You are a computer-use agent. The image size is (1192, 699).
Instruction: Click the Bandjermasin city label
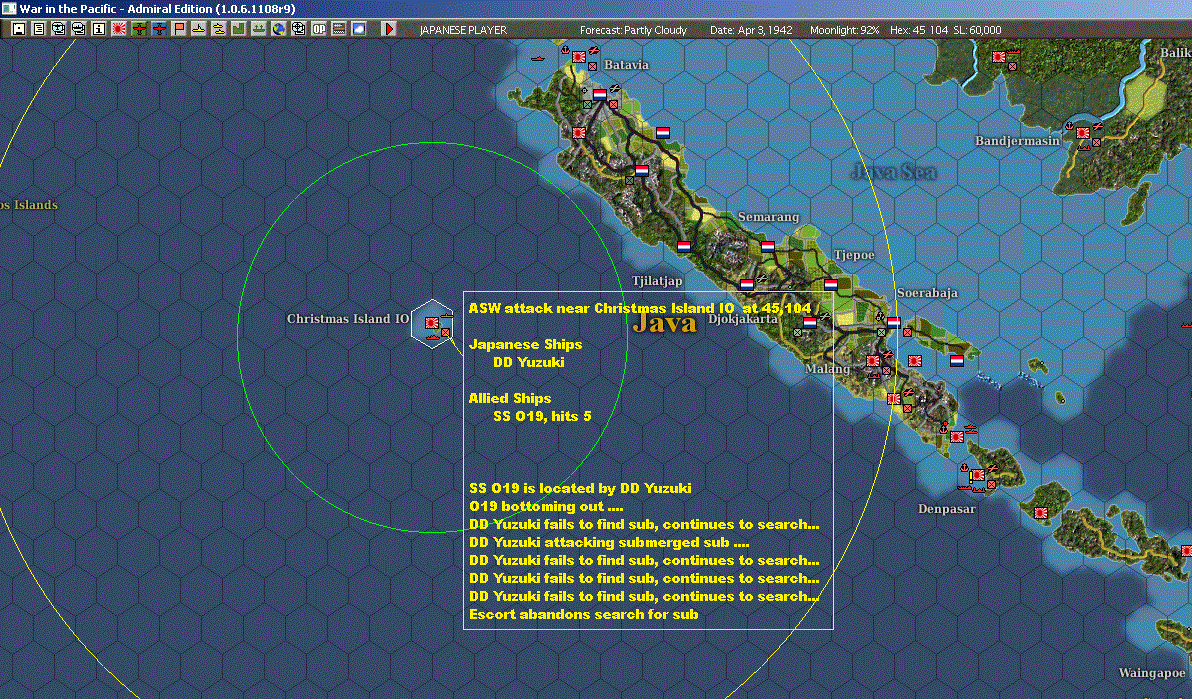click(1017, 141)
